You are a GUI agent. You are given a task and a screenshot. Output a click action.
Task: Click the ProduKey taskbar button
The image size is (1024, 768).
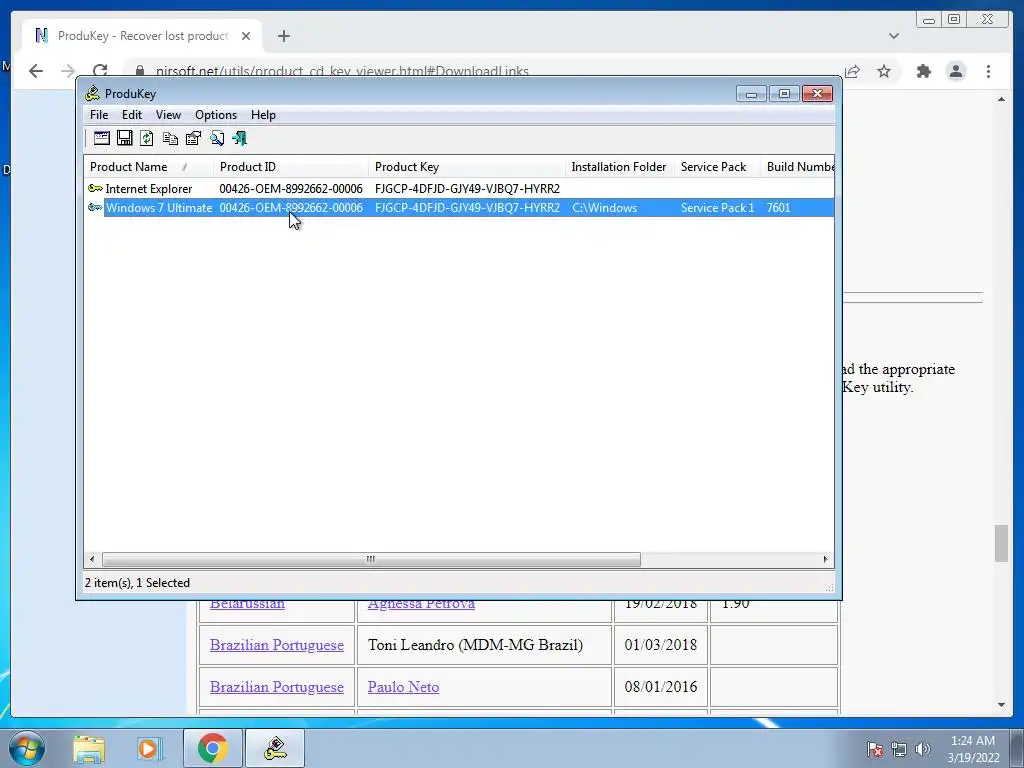coord(275,748)
